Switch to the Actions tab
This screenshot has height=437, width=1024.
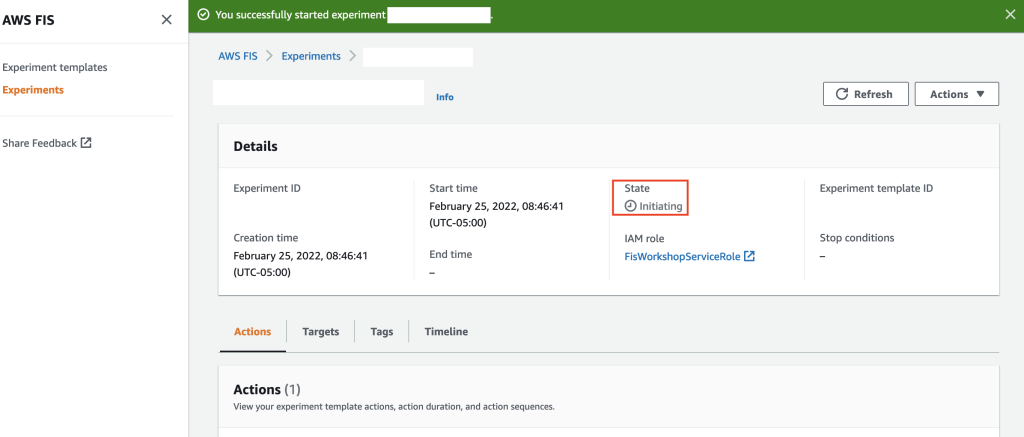pyautogui.click(x=253, y=332)
